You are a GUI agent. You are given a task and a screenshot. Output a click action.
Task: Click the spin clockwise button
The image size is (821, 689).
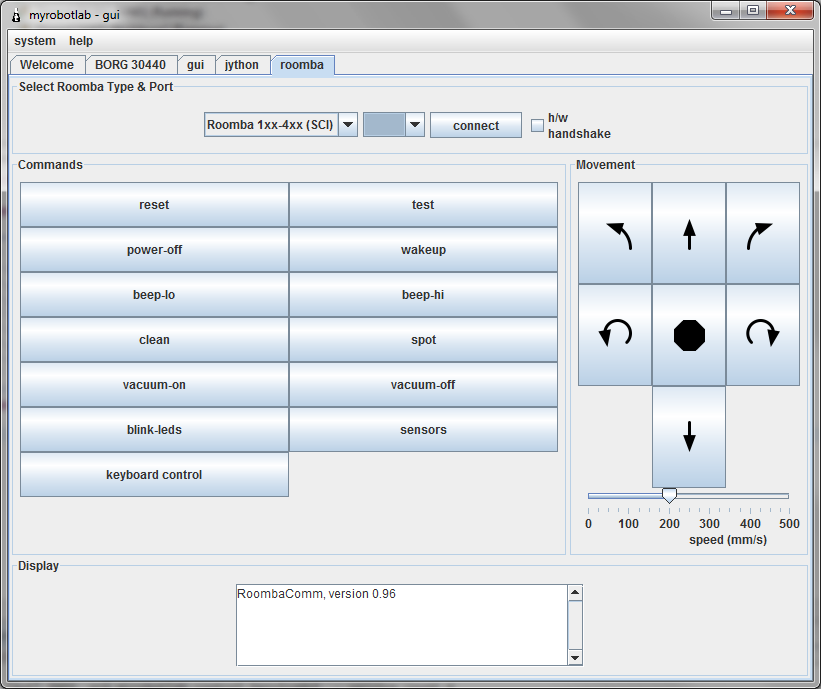point(763,335)
